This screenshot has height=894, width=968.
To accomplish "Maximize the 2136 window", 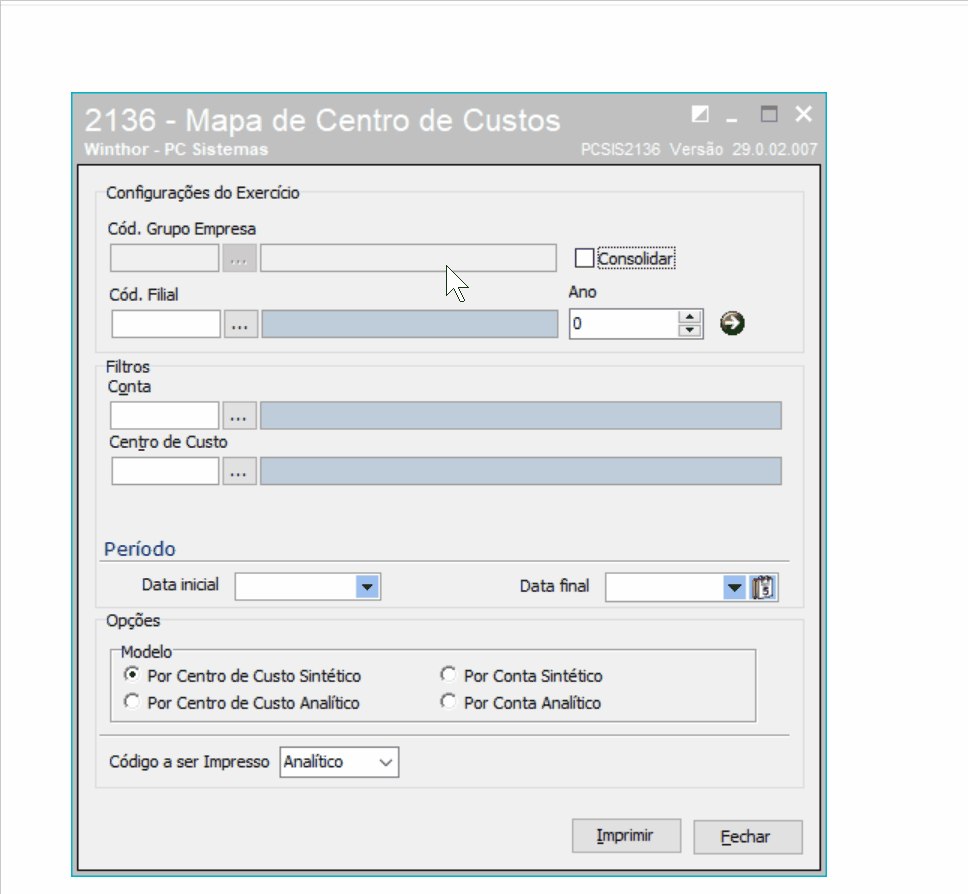I will 769,114.
